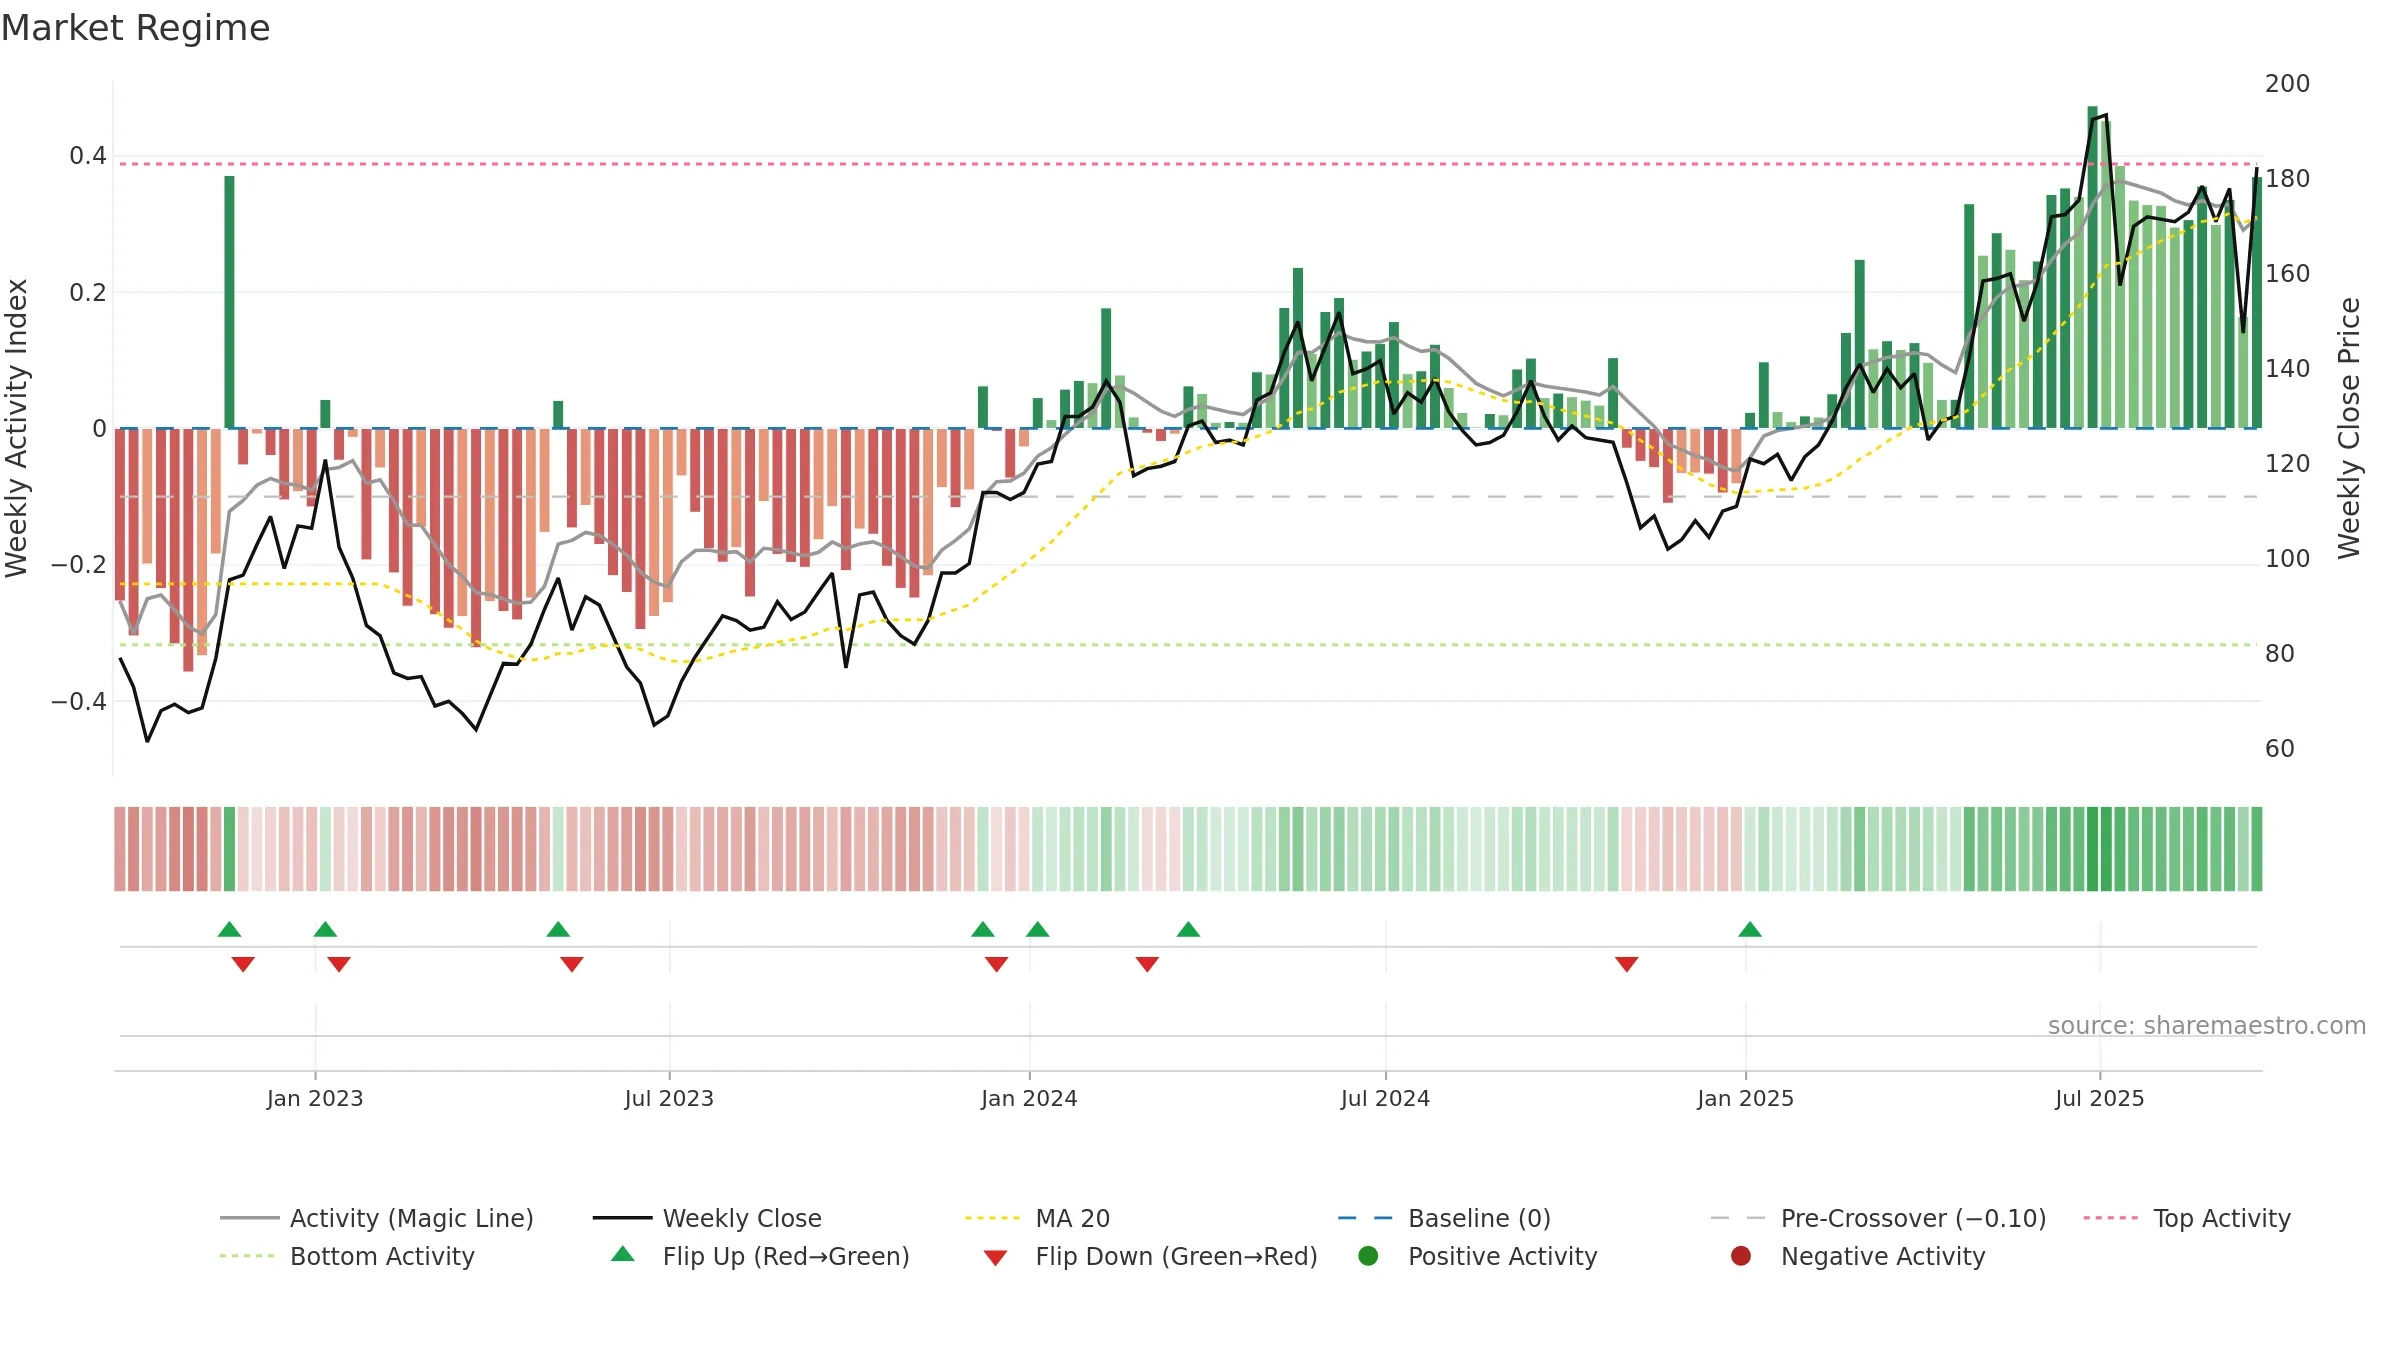Toggle the MA 20 legend entry
This screenshot has height=1350, width=2400.
point(1037,1218)
